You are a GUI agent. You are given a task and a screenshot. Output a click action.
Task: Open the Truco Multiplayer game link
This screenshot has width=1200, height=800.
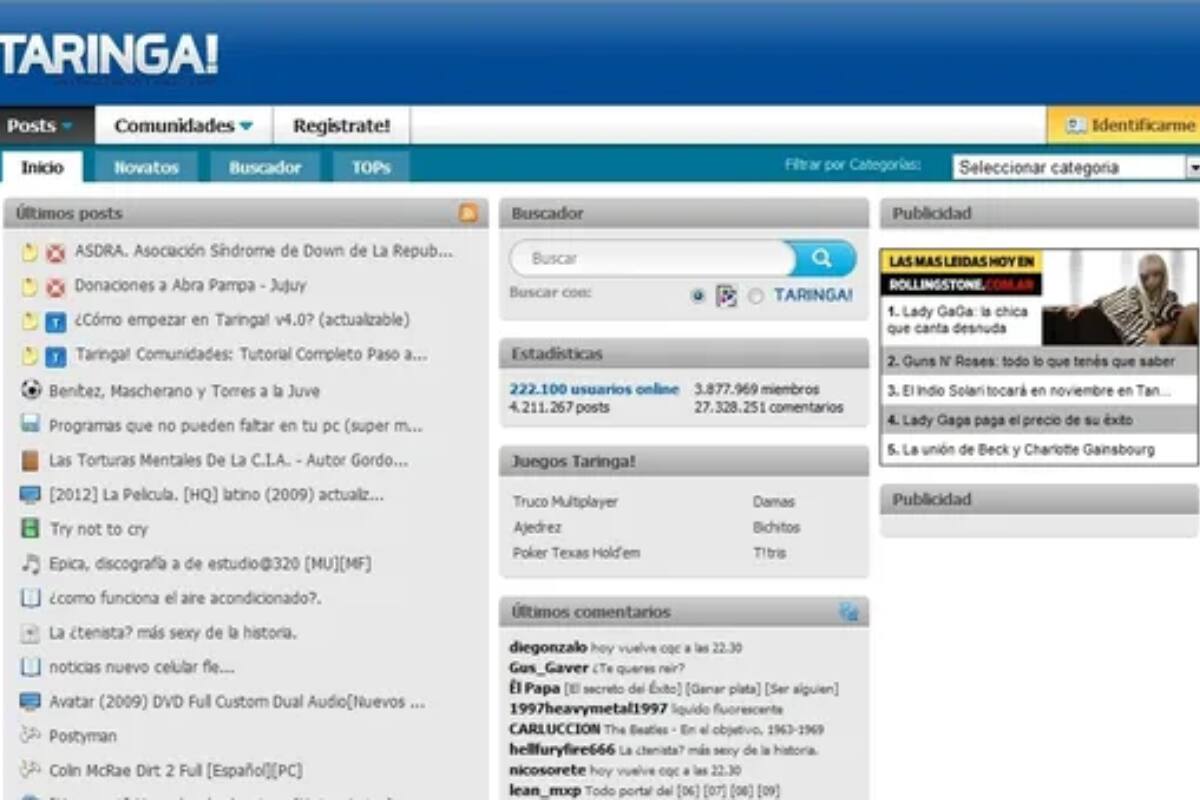[x=565, y=502]
